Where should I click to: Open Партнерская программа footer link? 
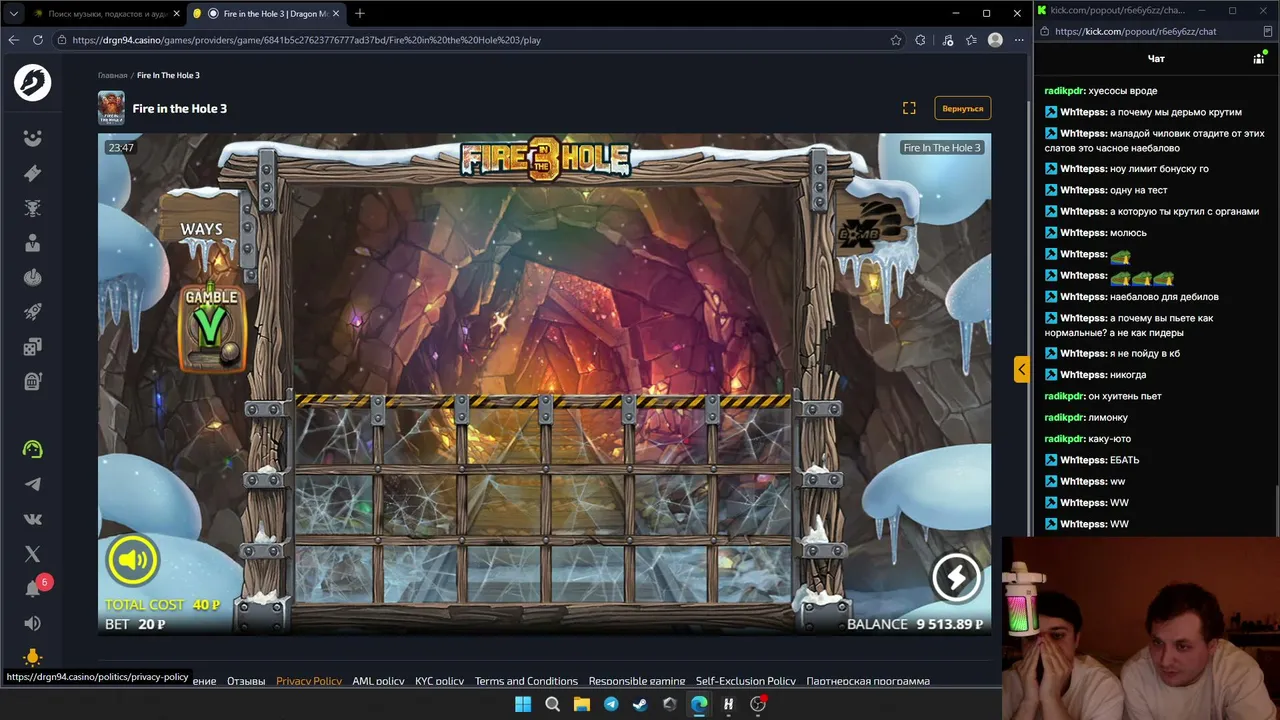(x=868, y=681)
